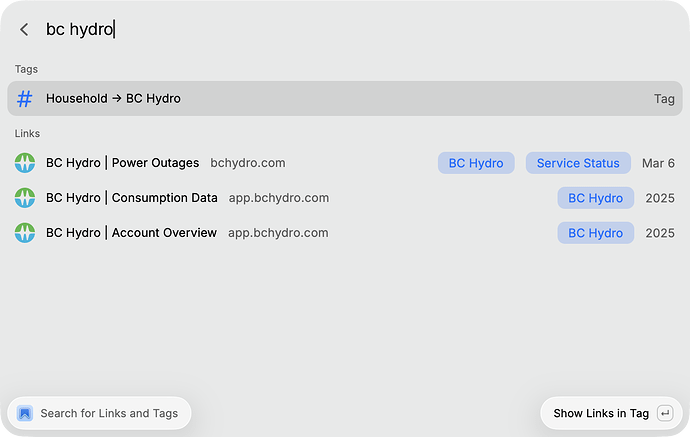The width and height of the screenshot is (690, 437).
Task: Click the BC Hydro tag on Consumption Data row
Action: [595, 198]
